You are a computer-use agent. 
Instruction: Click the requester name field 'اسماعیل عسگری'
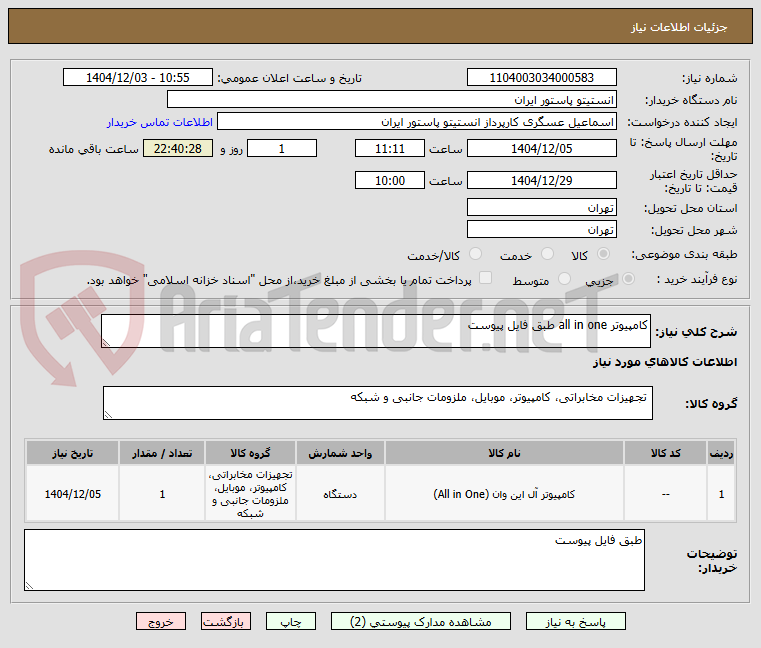coord(417,121)
